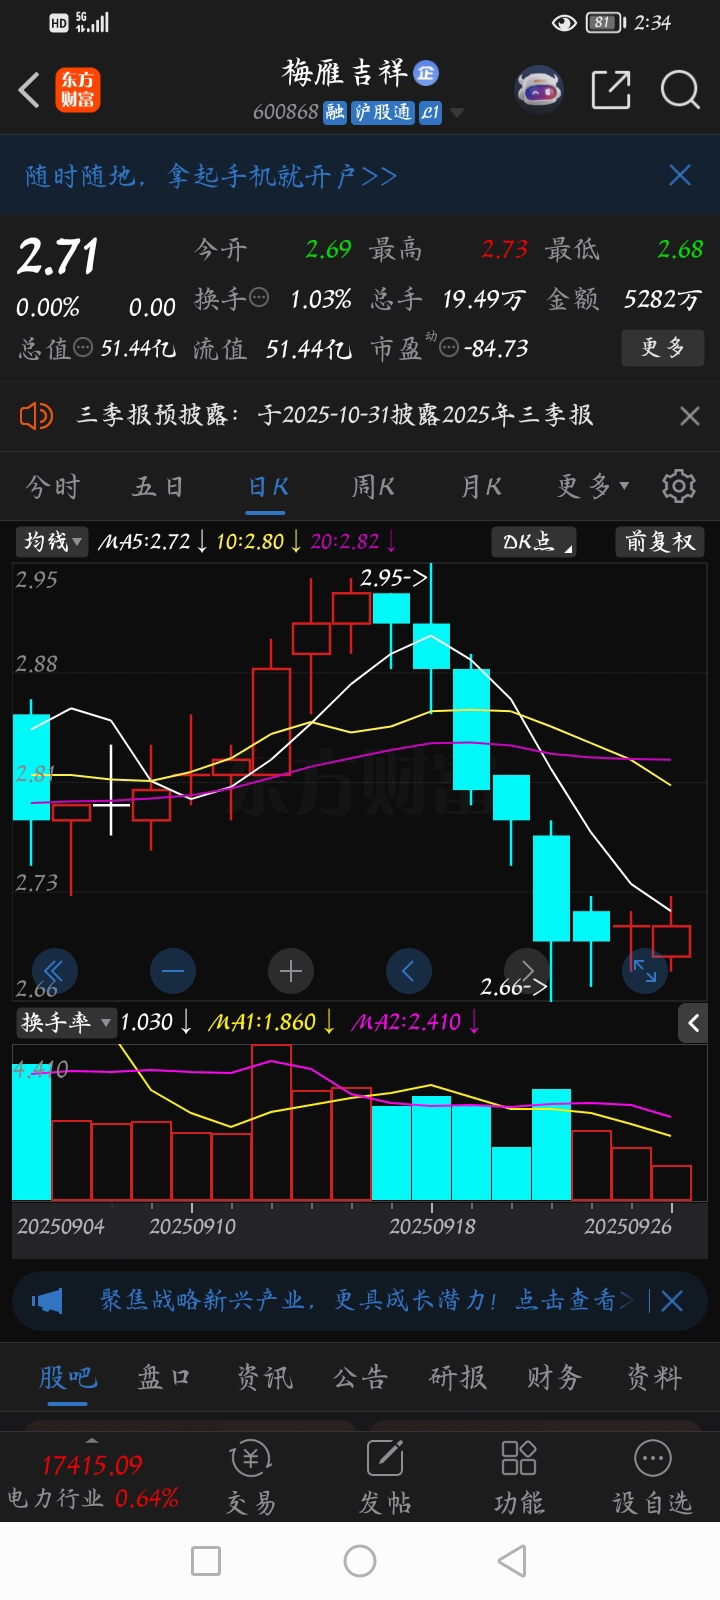
Task: Jump to earliest with double-left arrows
Action: click(x=54, y=971)
